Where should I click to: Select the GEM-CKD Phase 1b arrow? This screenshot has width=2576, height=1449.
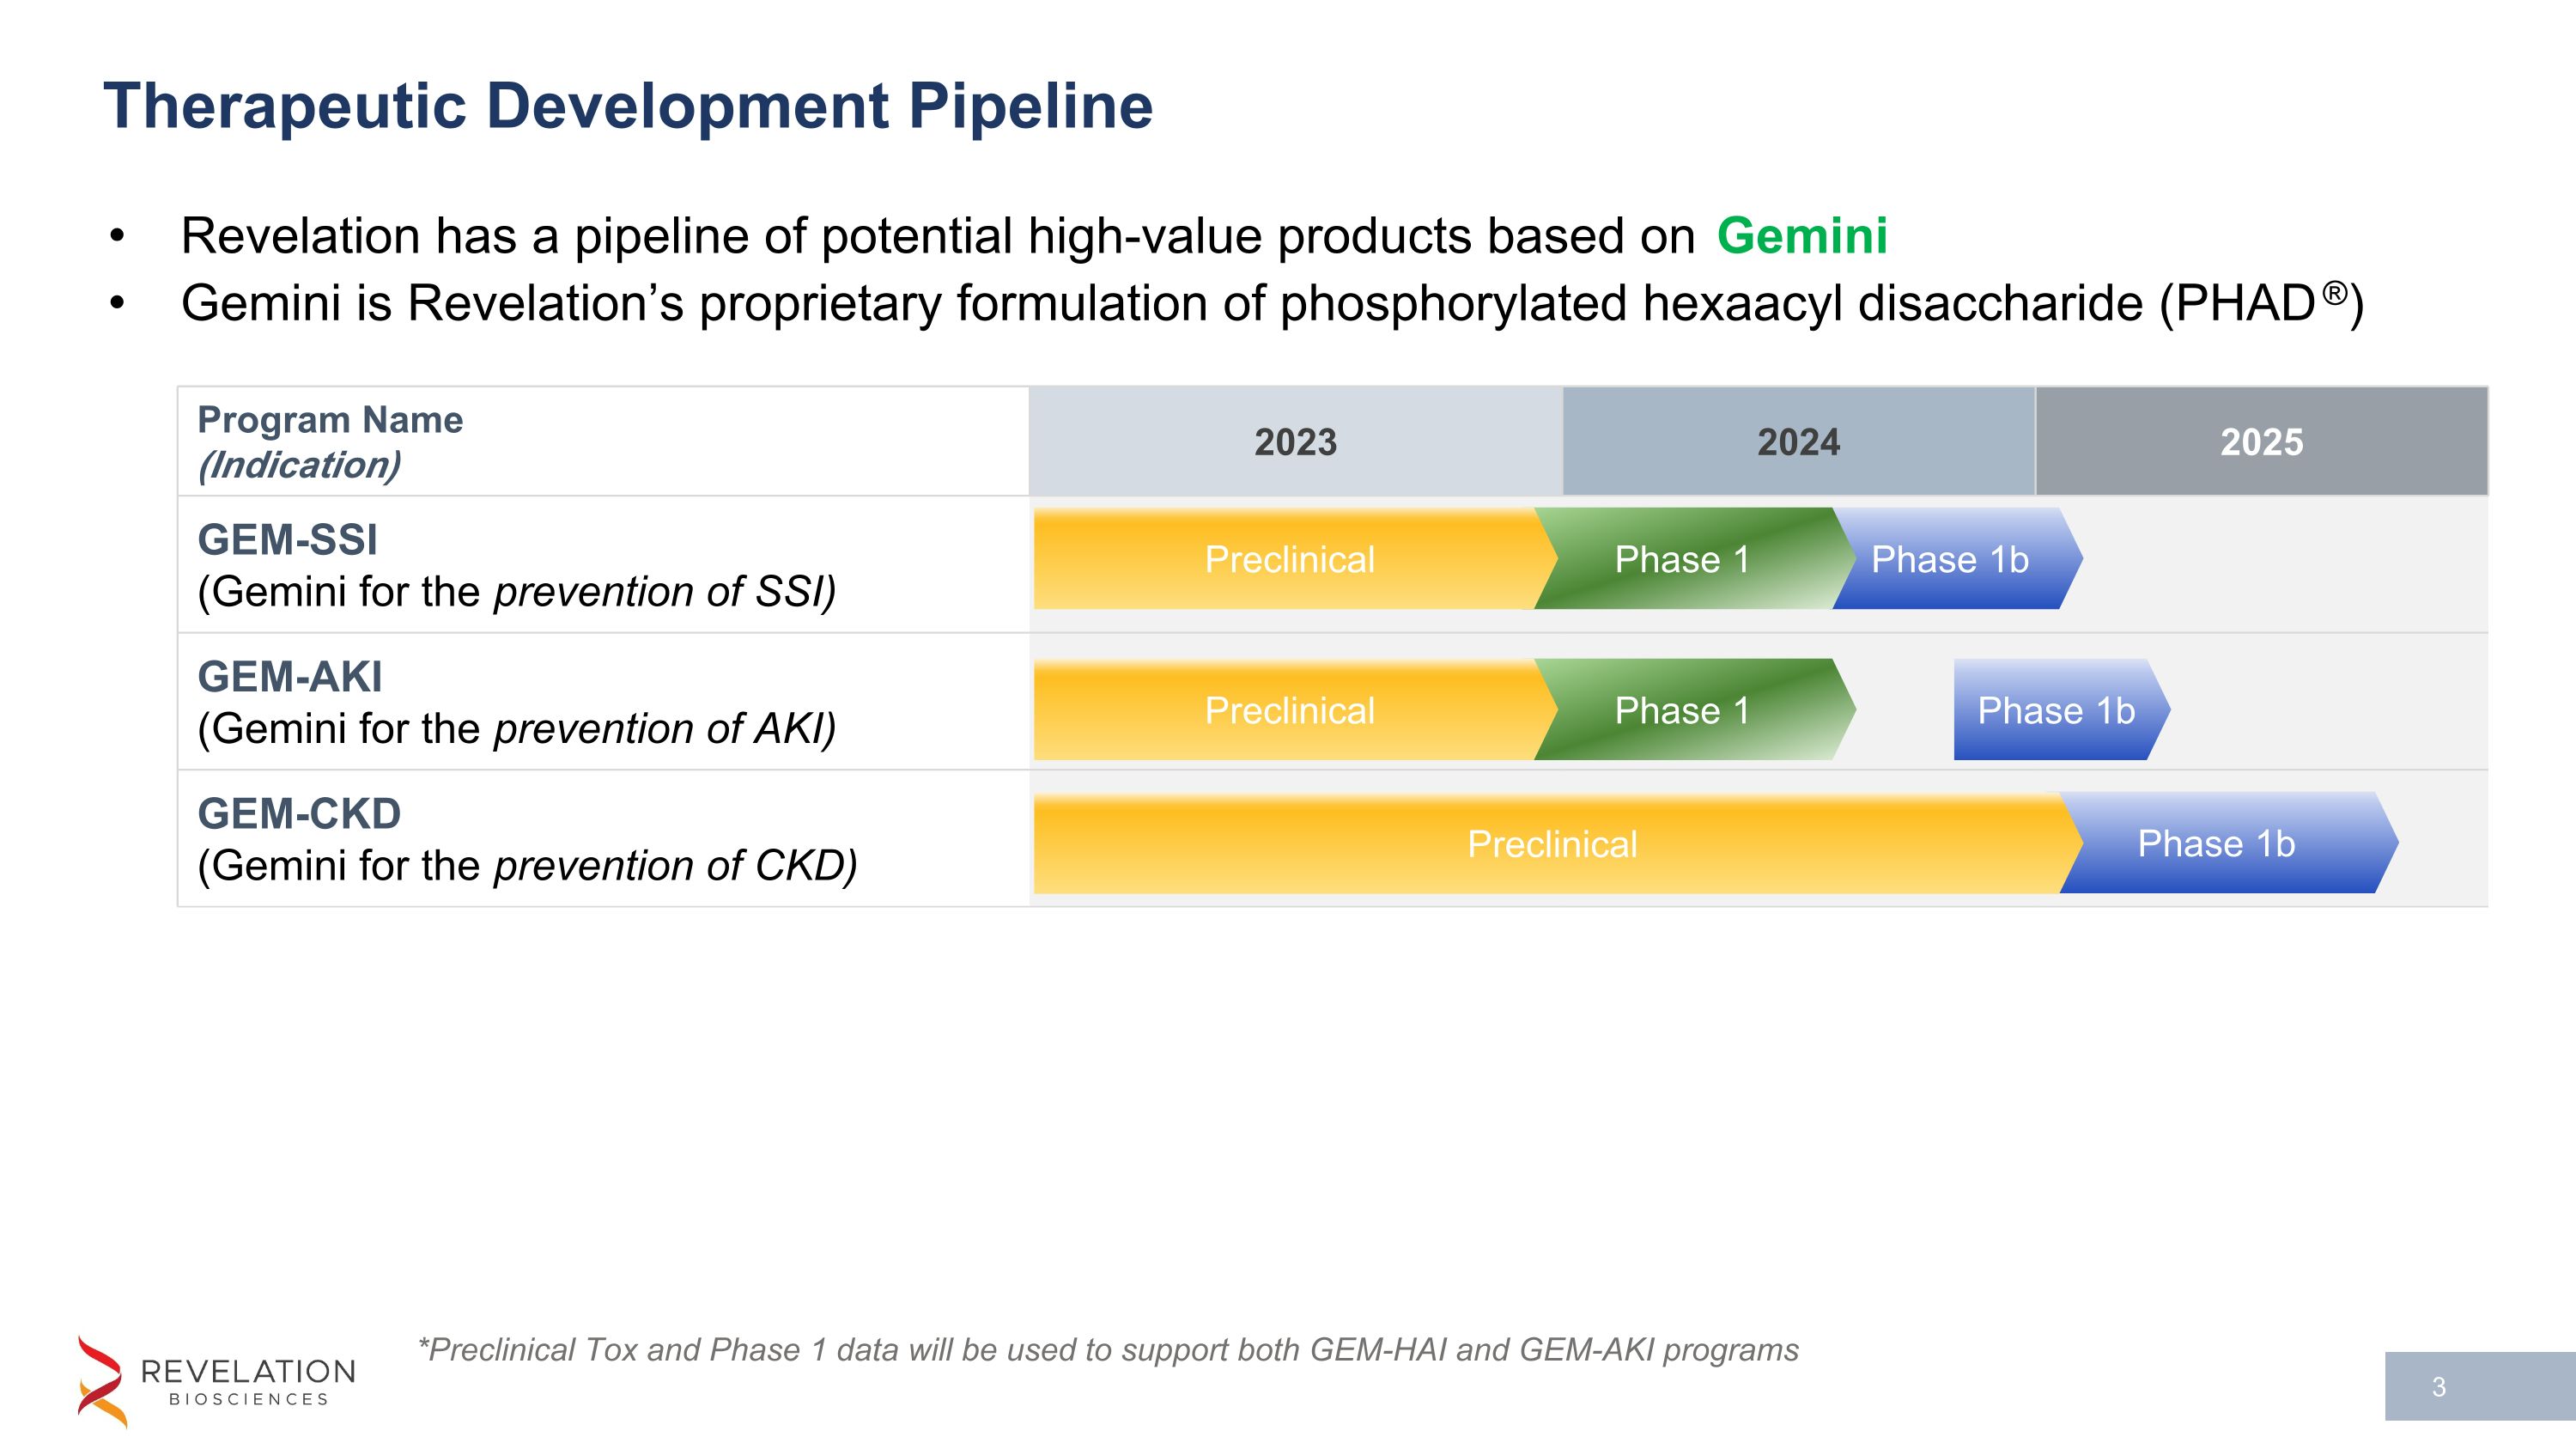click(2215, 845)
